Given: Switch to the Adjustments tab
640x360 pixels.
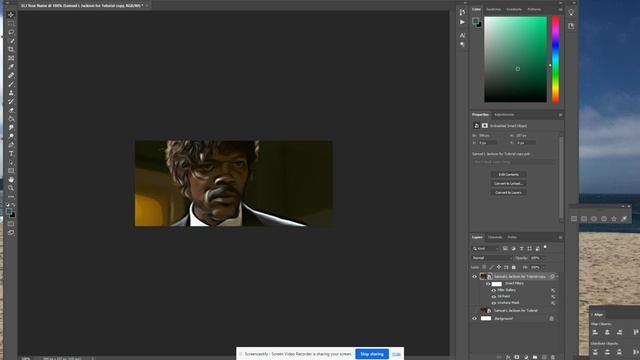Looking at the screenshot, I should (x=504, y=115).
